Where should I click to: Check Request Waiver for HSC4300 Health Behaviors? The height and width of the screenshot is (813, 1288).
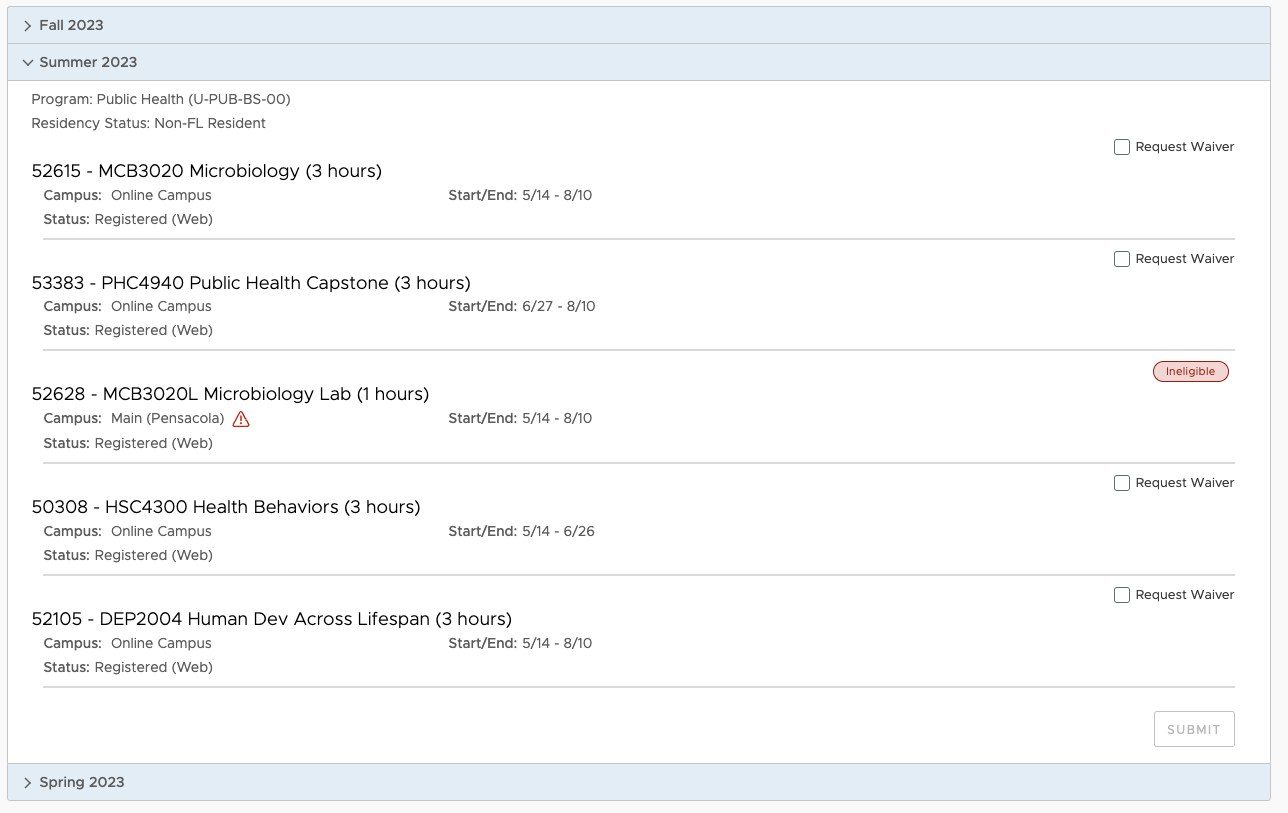[x=1122, y=483]
